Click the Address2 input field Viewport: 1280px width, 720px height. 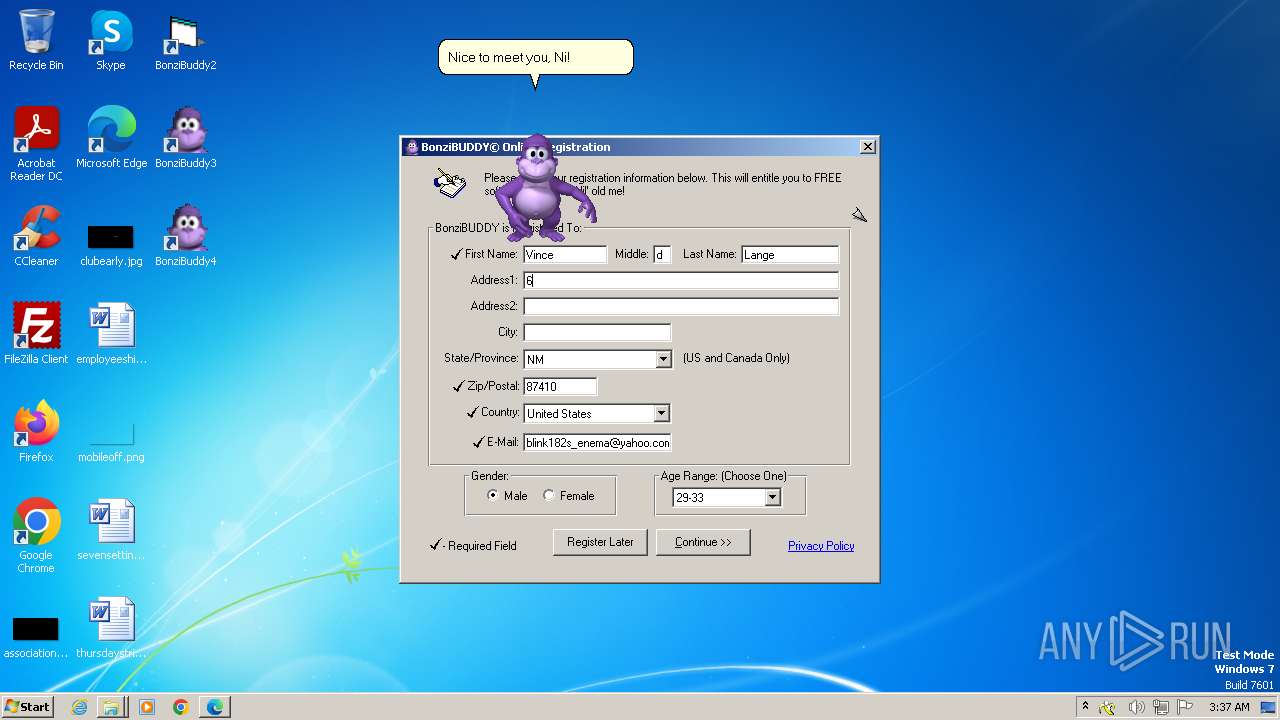681,307
